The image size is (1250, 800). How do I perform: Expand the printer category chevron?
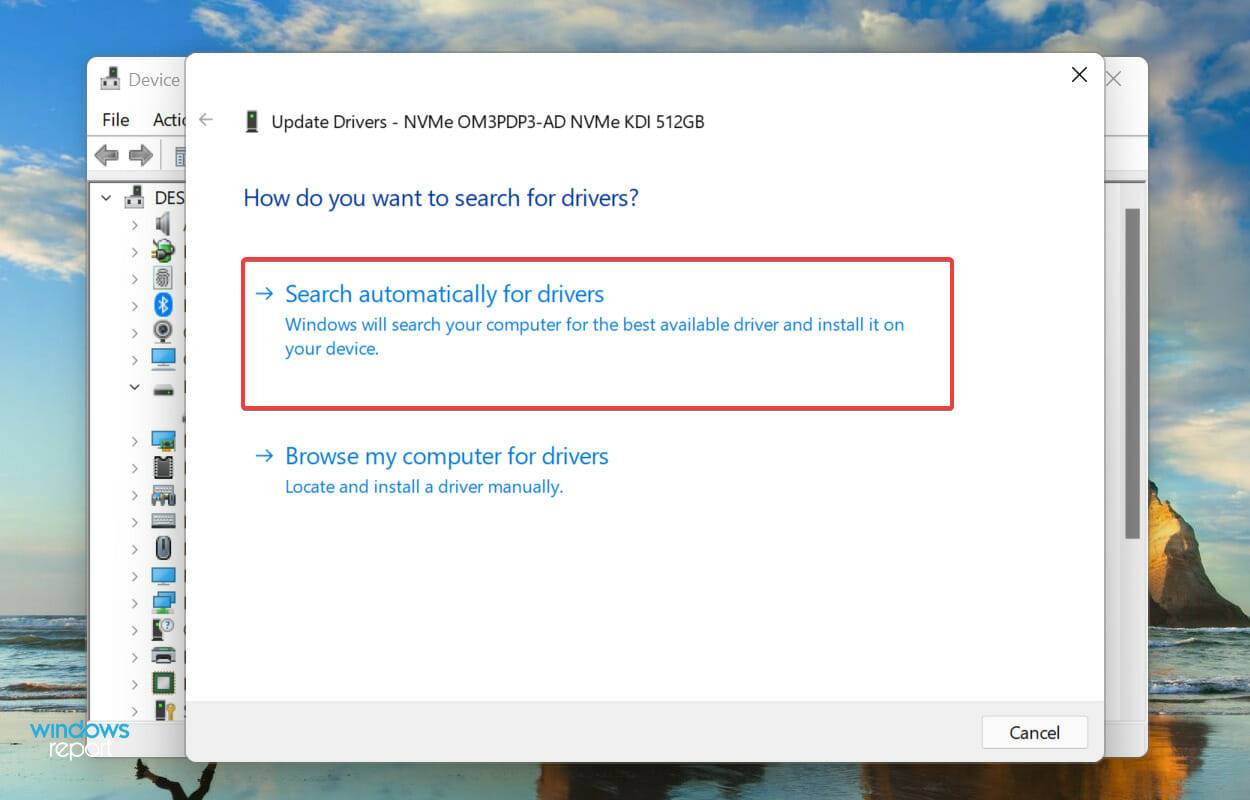click(134, 657)
